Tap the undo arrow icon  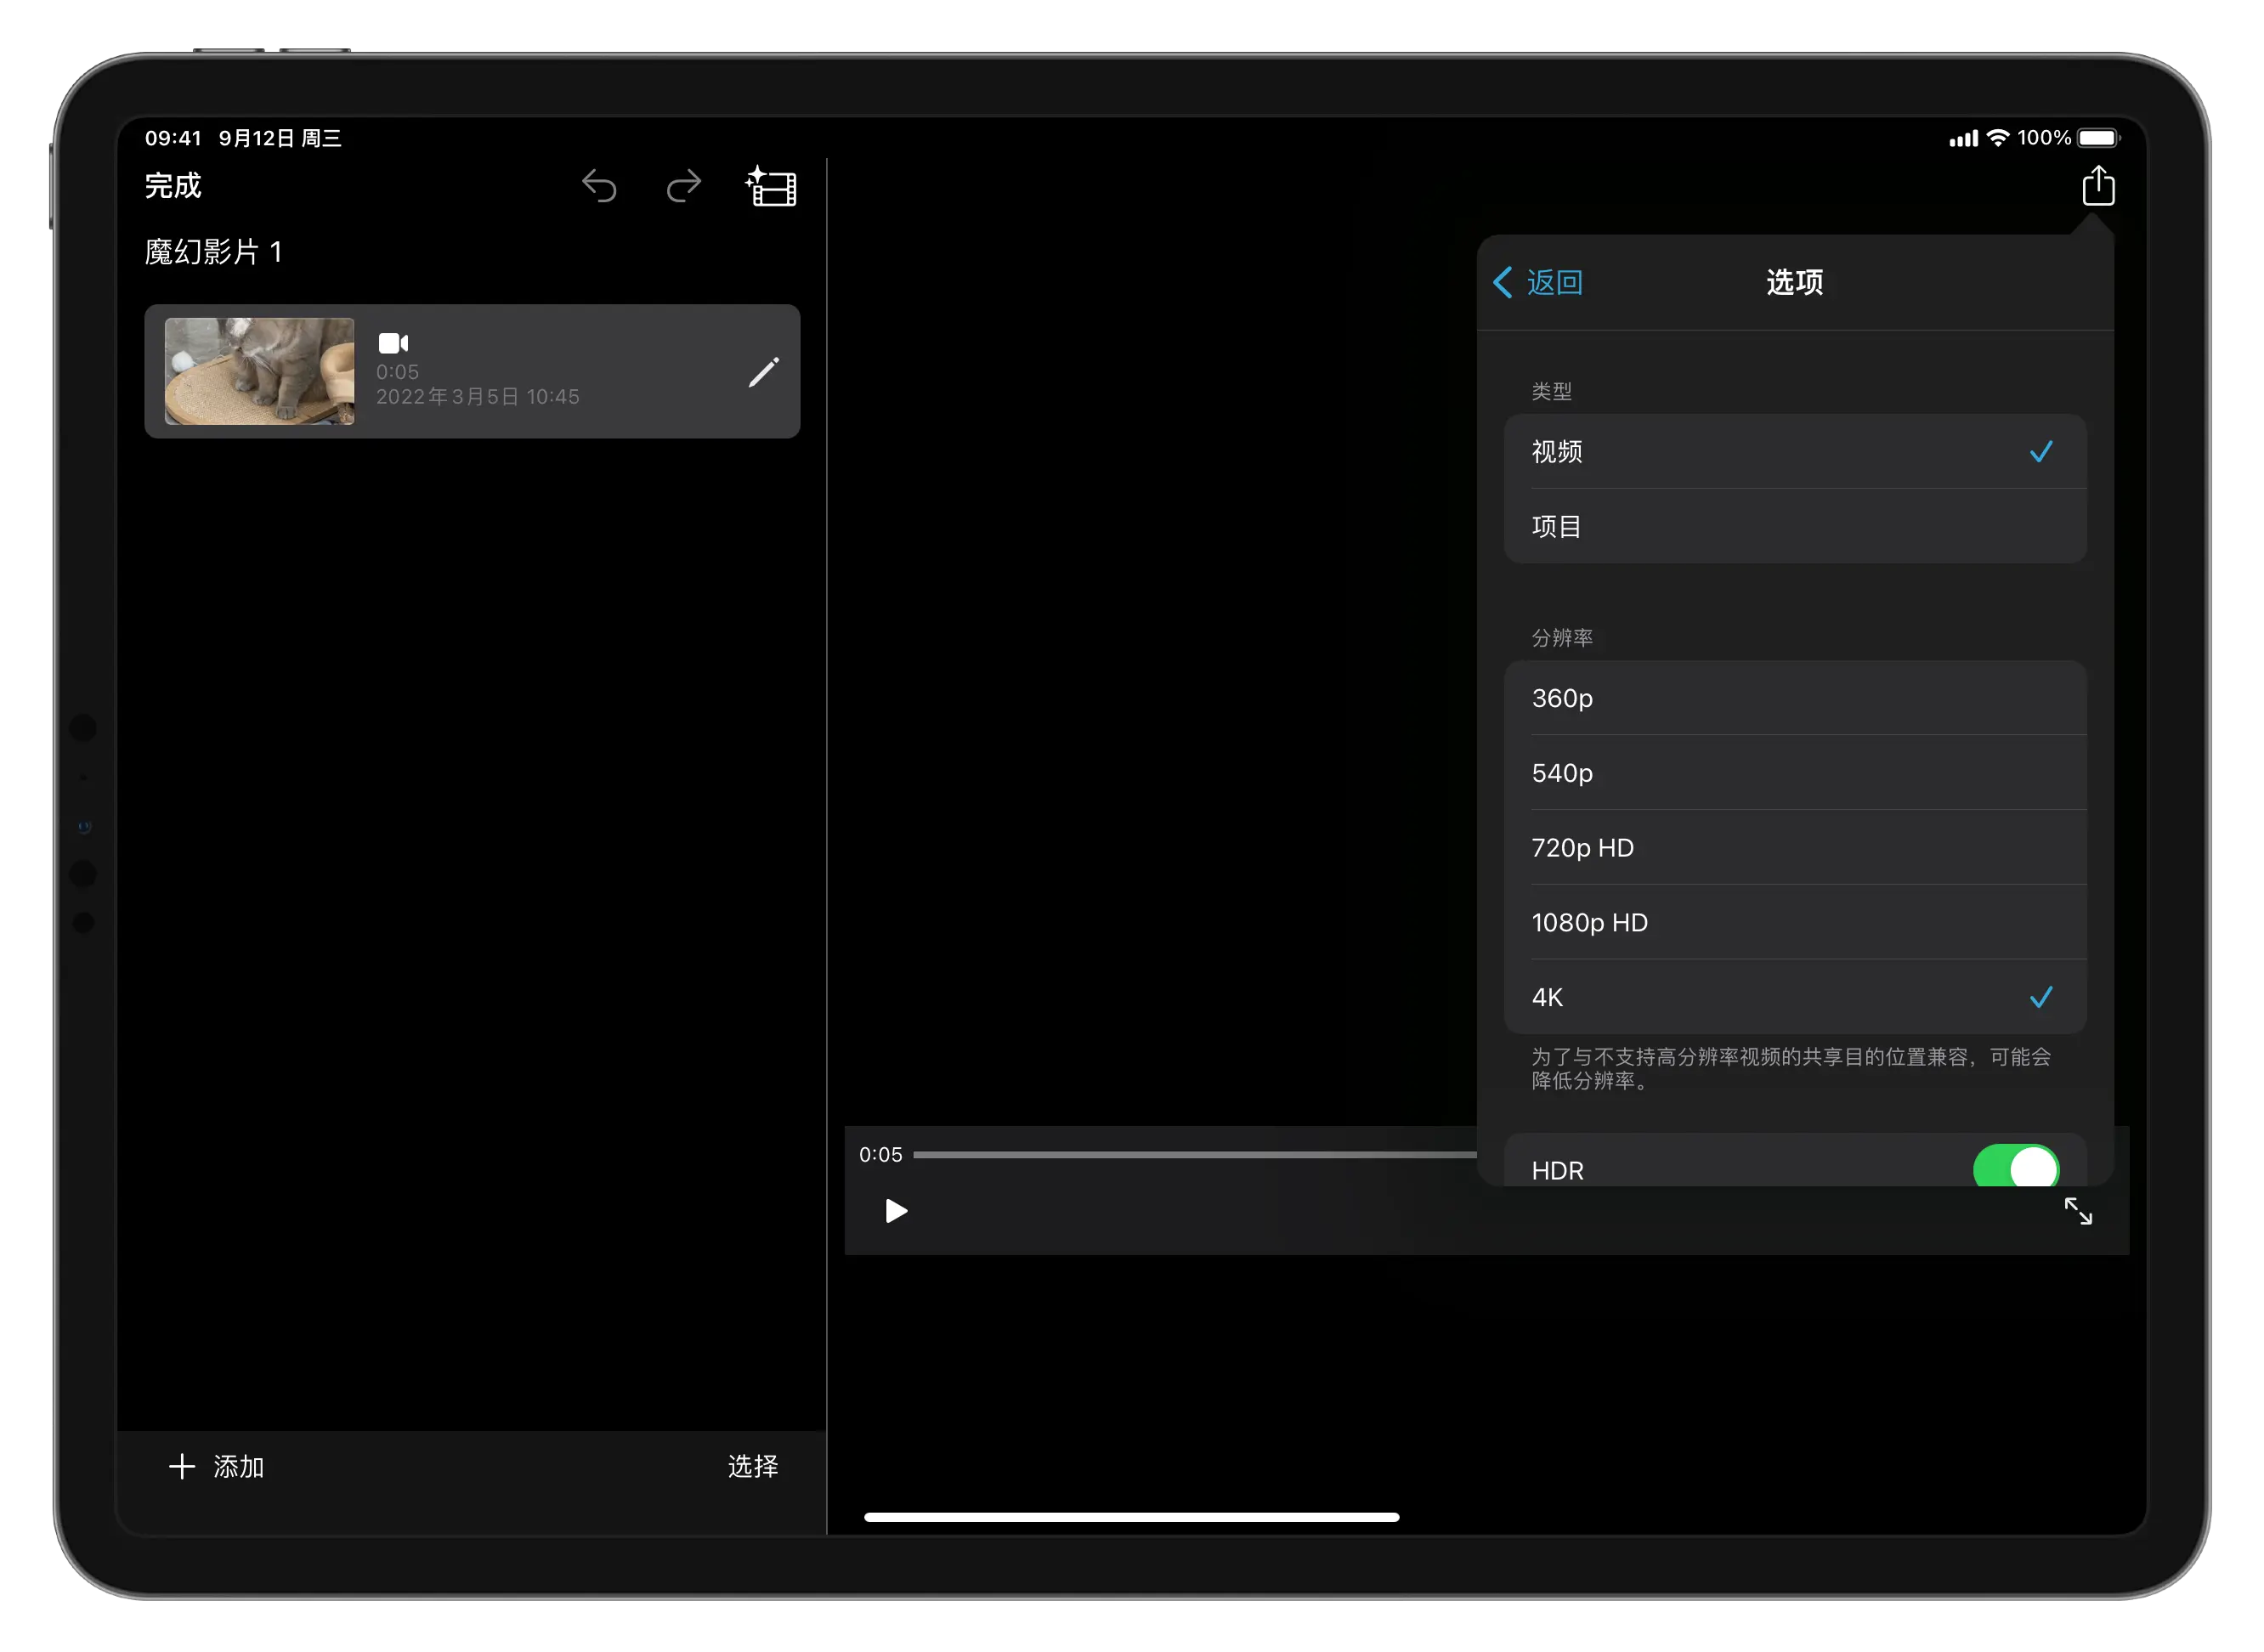[599, 187]
